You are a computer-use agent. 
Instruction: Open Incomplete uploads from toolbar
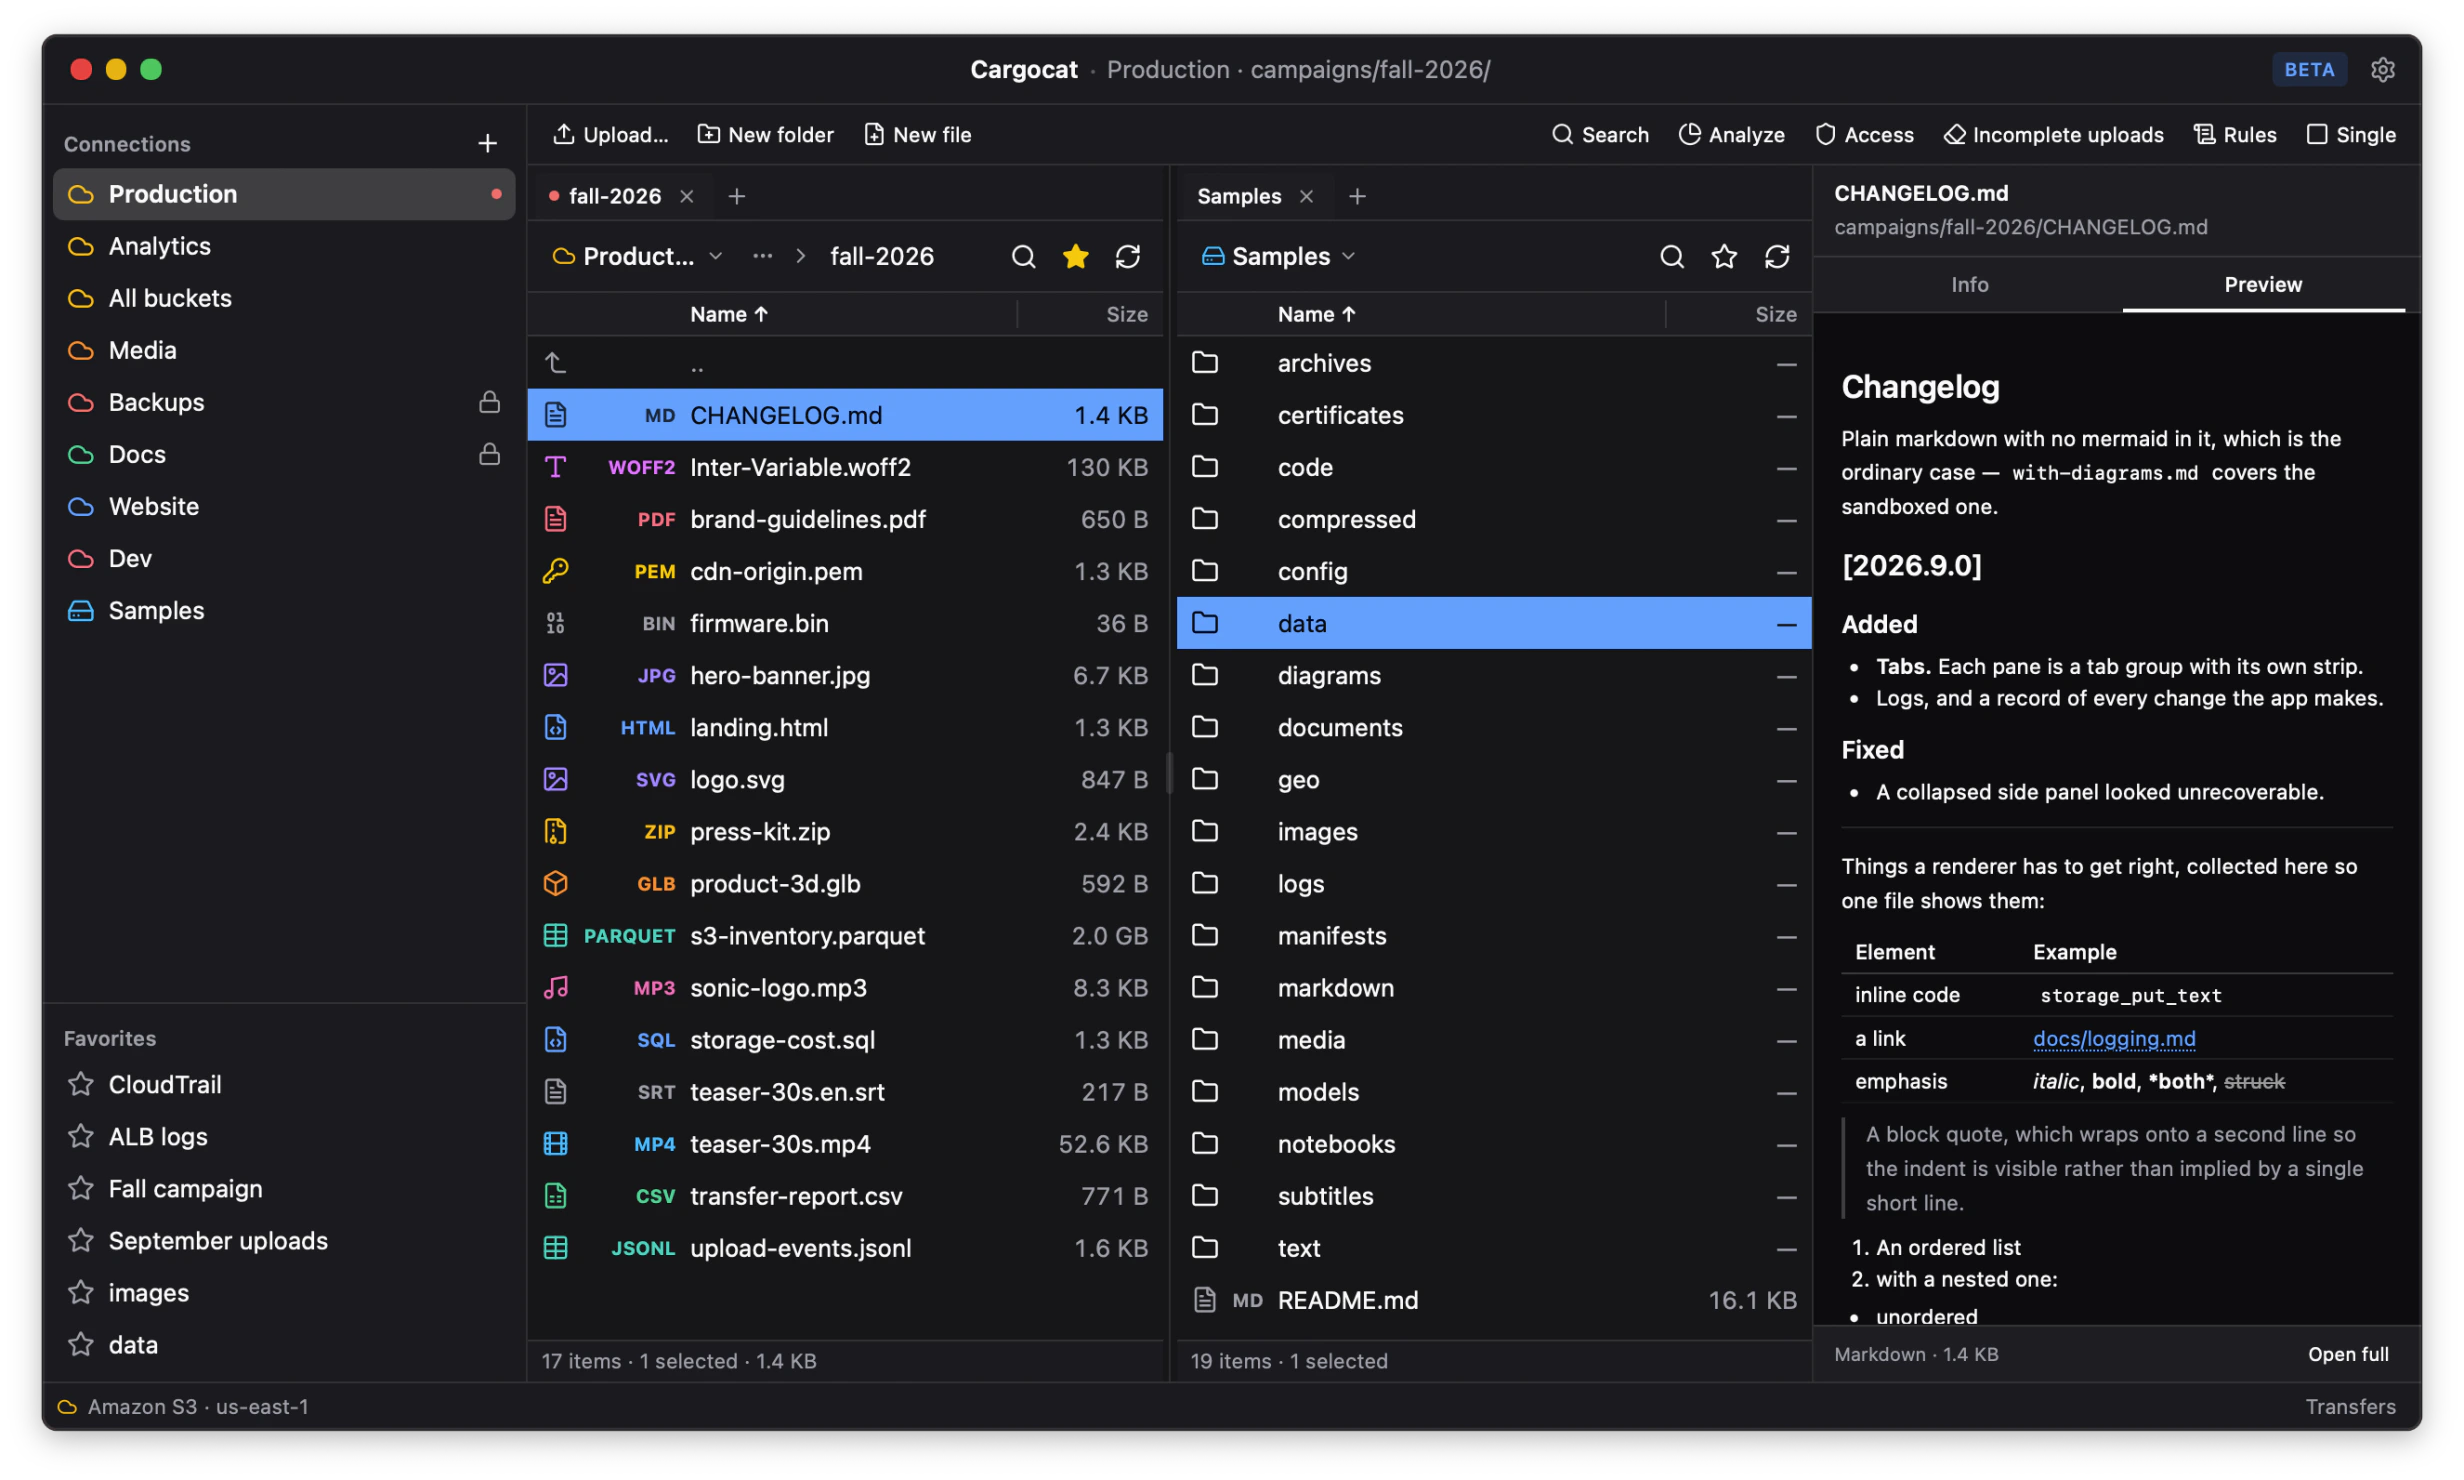[x=2052, y=135]
